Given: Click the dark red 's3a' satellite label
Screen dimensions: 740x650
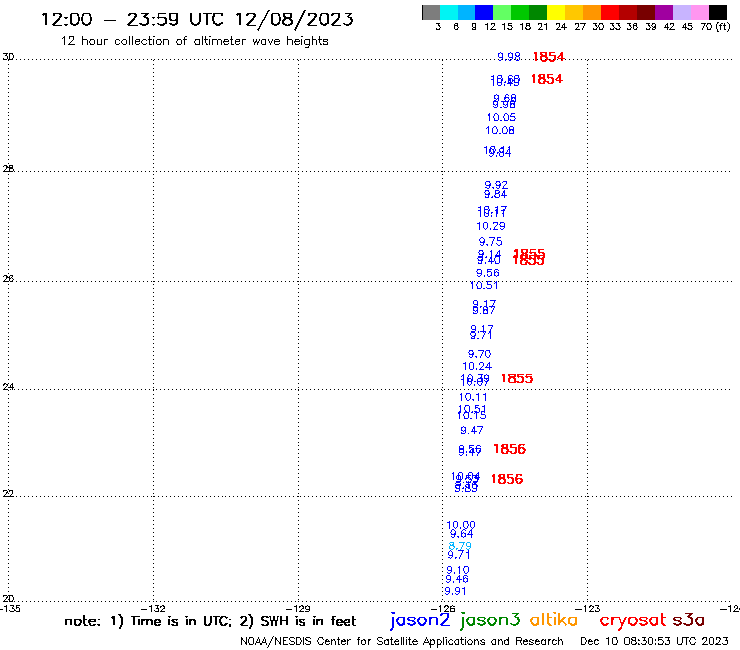Looking at the screenshot, I should pyautogui.click(x=689, y=620).
